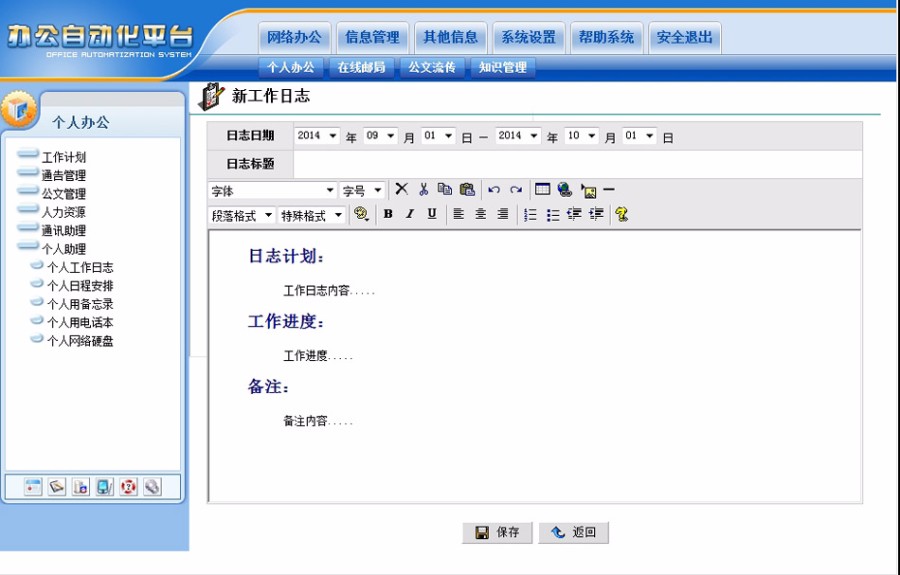Select the 在线邮局 sub-menu item

click(x=362, y=67)
